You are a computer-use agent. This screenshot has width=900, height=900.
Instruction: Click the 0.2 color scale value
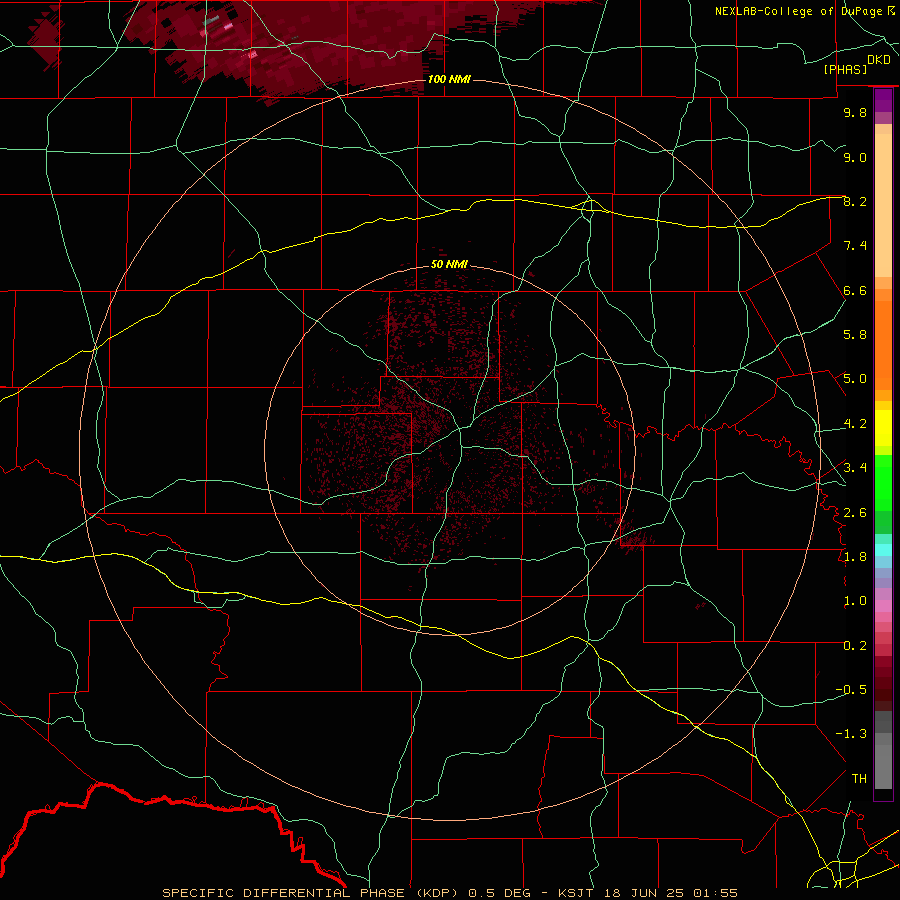[855, 646]
